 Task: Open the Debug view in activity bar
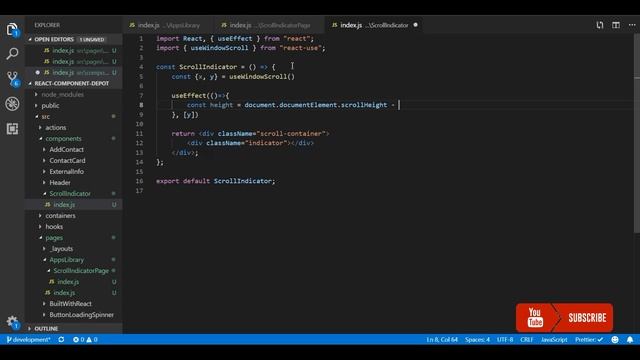tap(12, 104)
